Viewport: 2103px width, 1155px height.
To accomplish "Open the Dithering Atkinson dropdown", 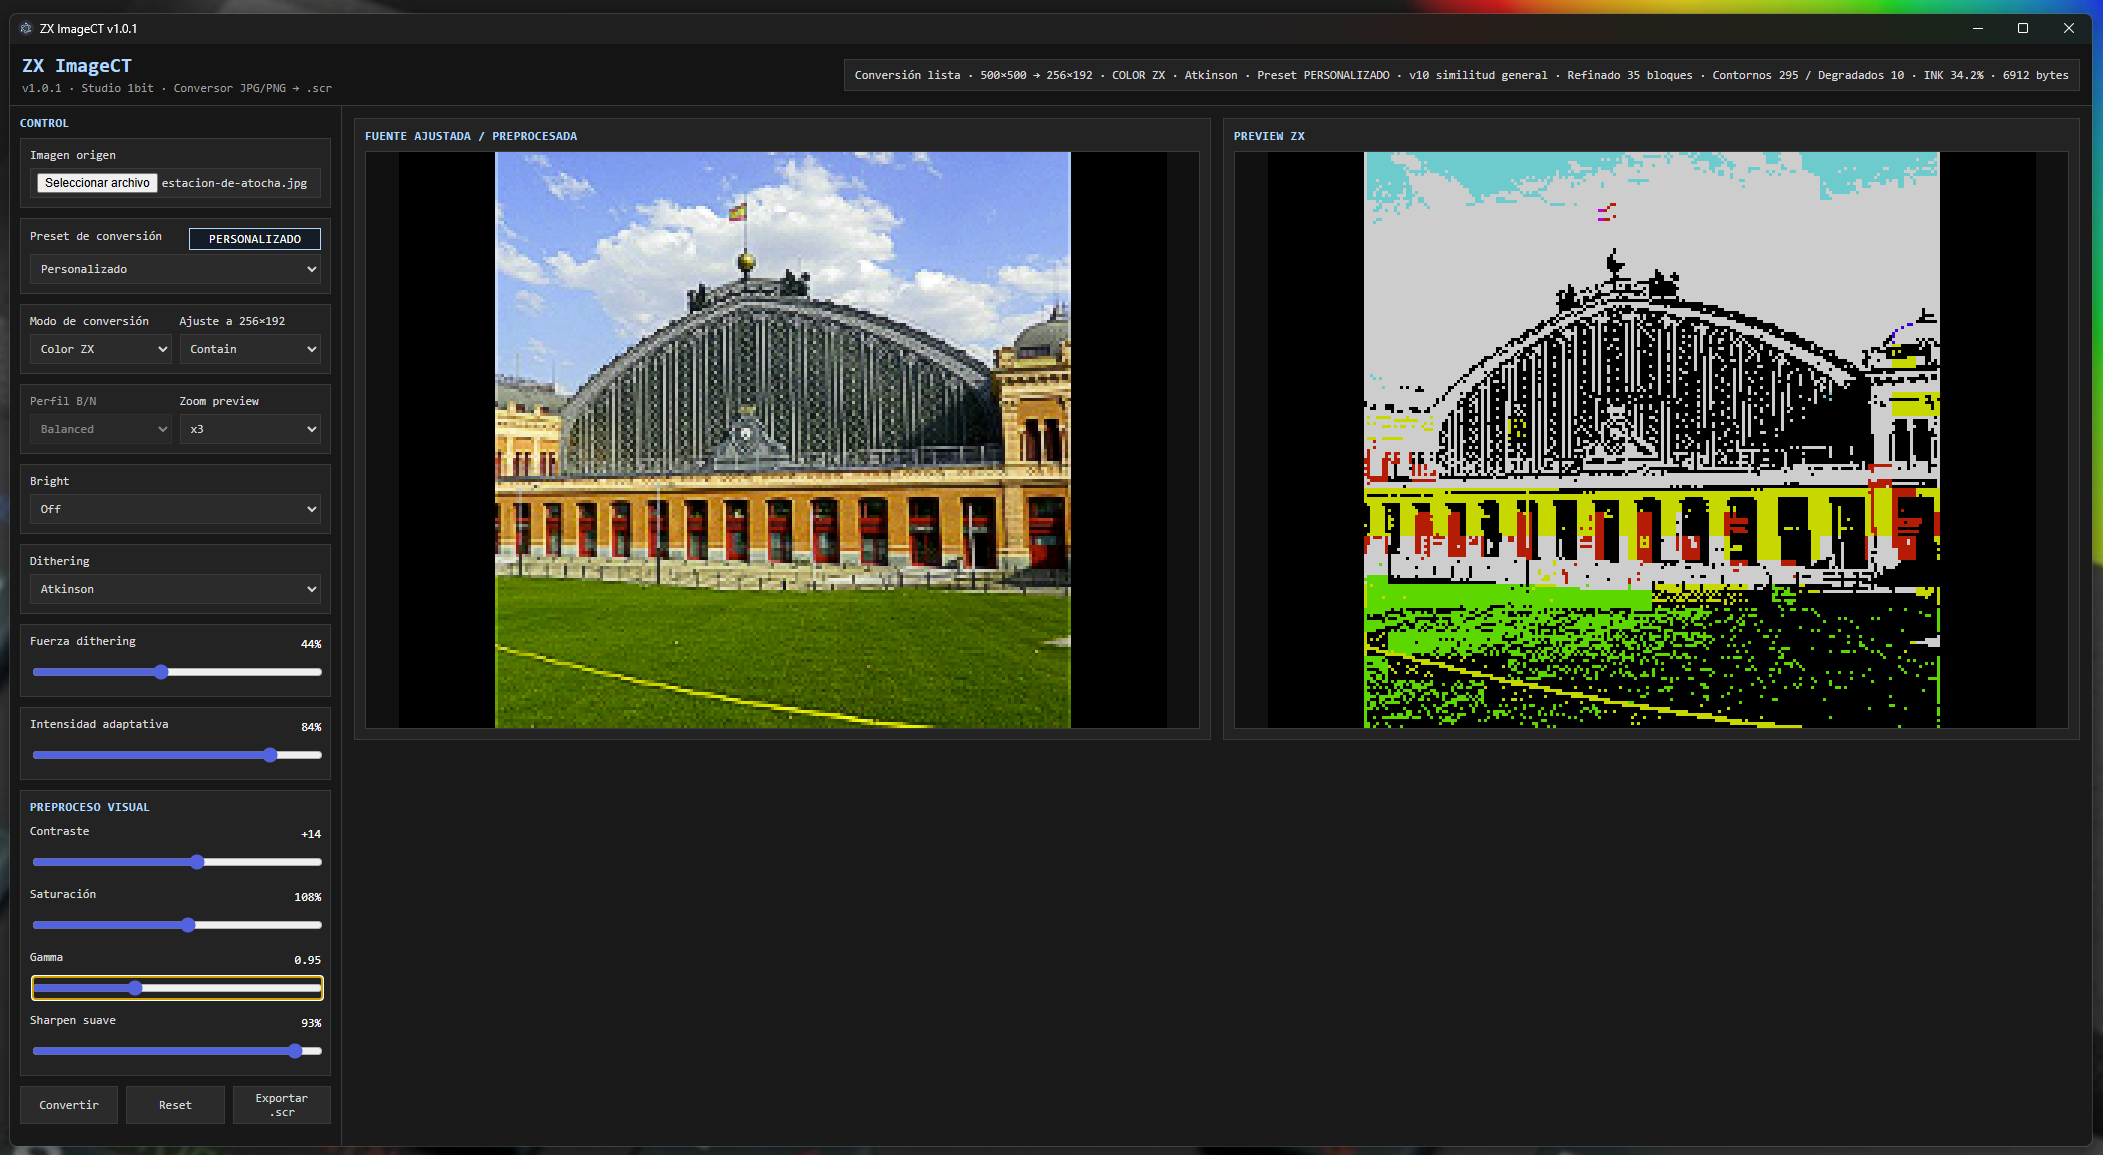I will pyautogui.click(x=176, y=589).
